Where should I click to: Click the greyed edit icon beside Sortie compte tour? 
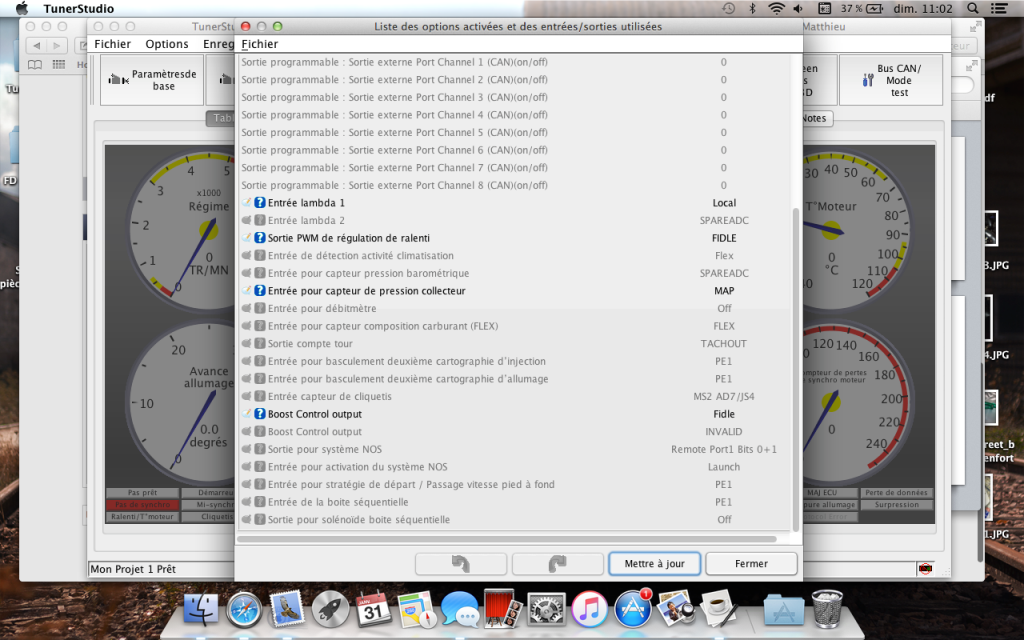click(247, 344)
